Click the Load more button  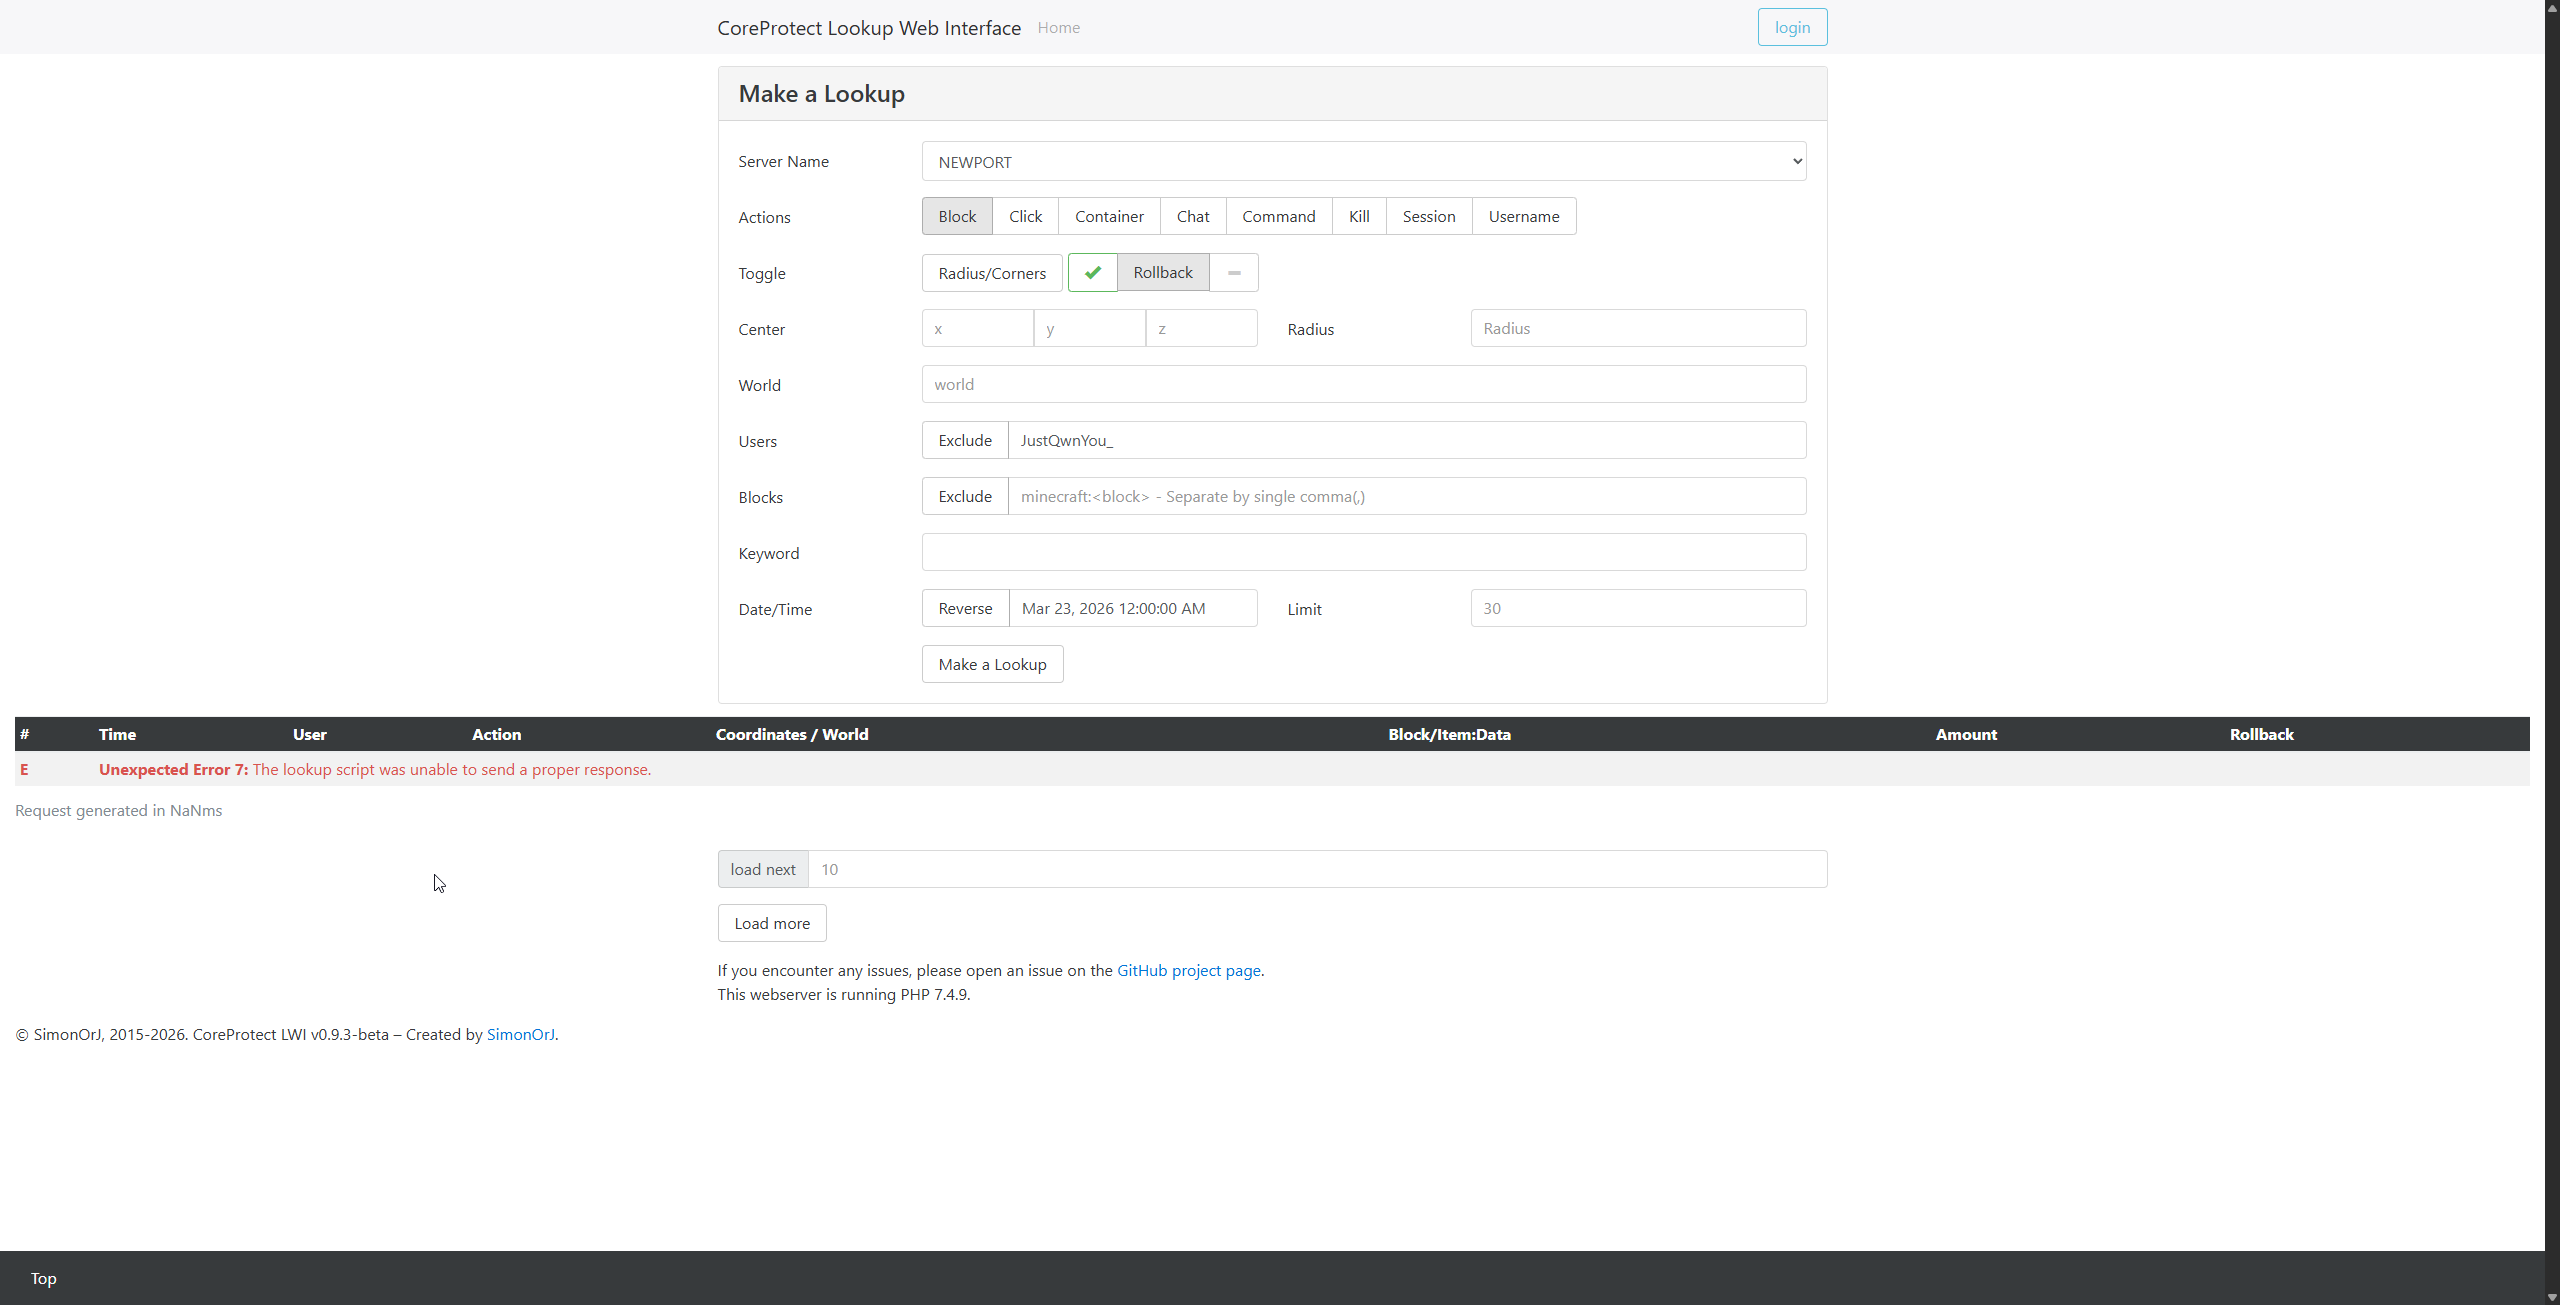772,923
